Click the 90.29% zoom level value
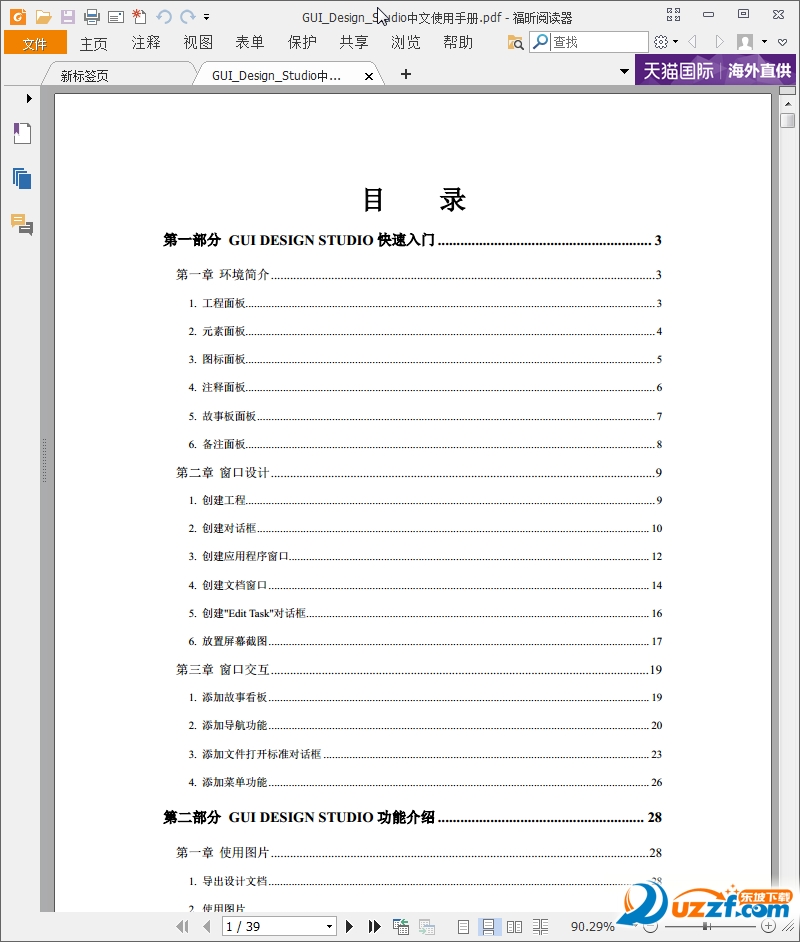Screen dimensions: 800x942 click(x=592, y=927)
